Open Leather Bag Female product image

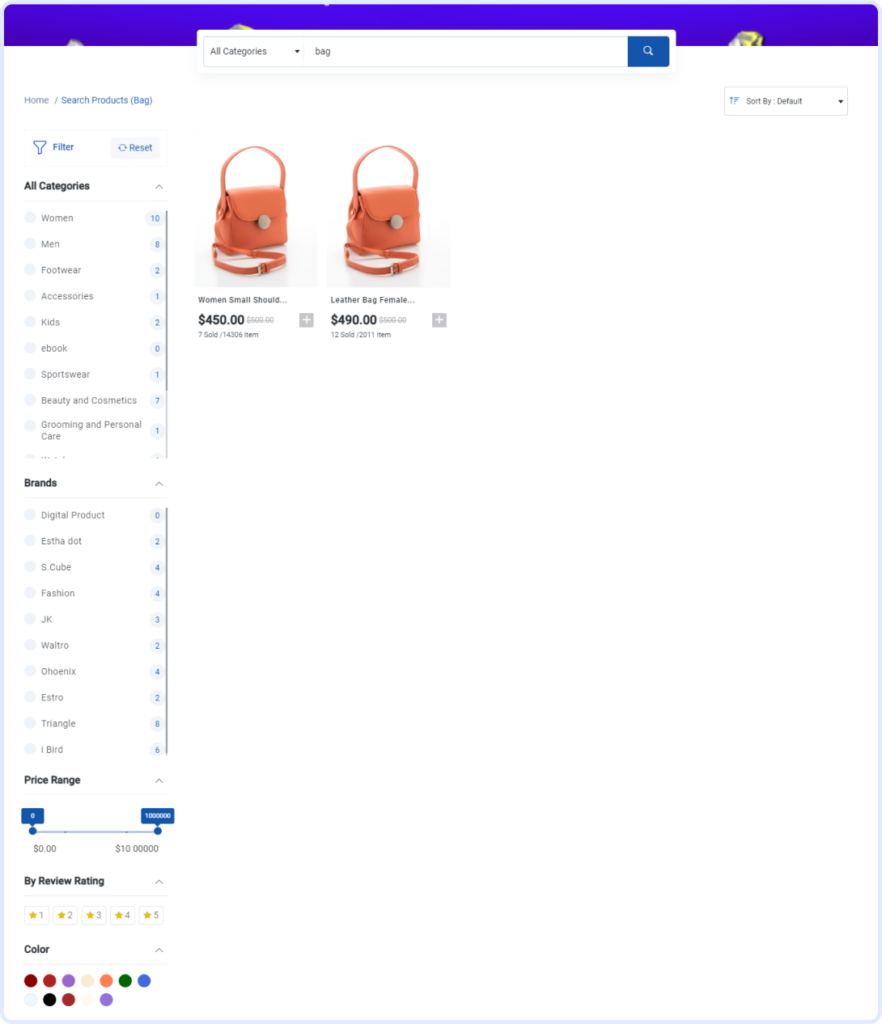pos(388,212)
